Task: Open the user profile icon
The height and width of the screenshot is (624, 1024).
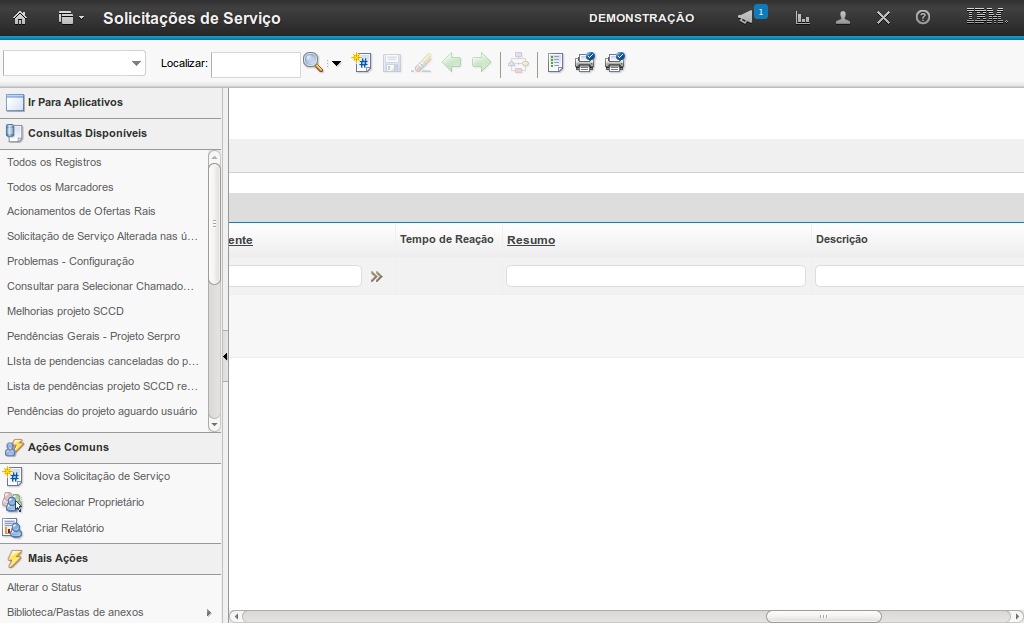Action: coord(843,18)
